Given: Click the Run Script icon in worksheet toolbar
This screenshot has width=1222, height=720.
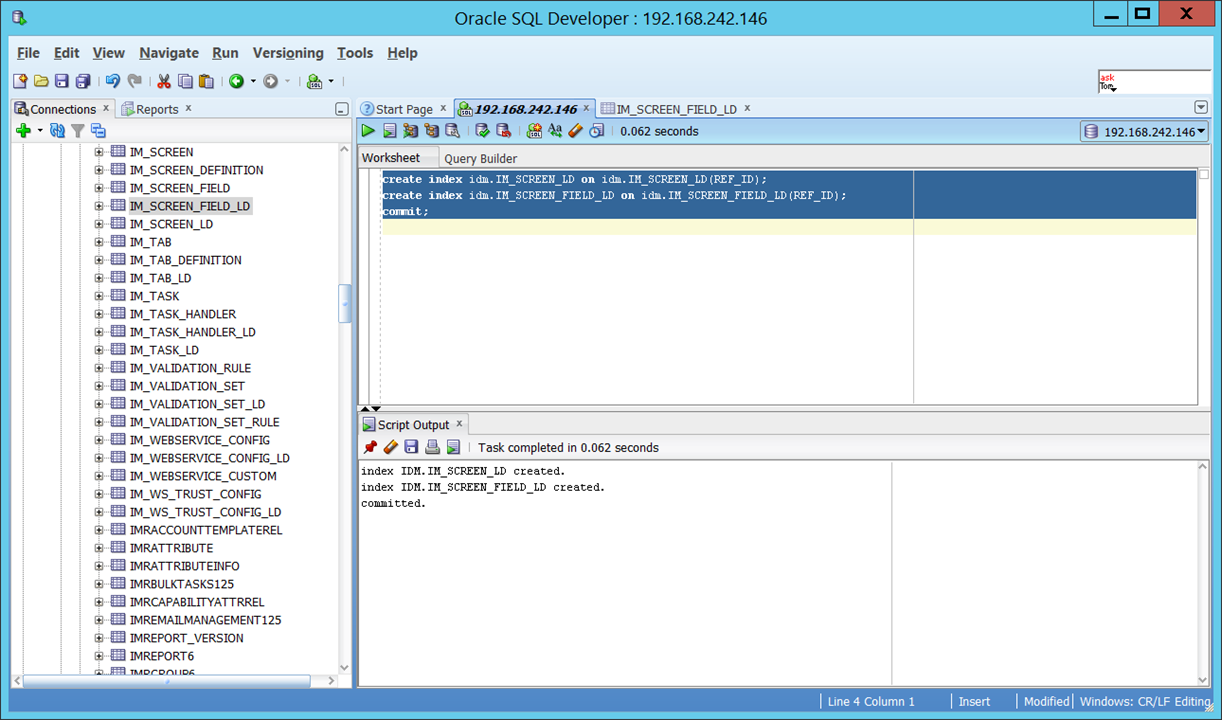Looking at the screenshot, I should click(x=390, y=131).
